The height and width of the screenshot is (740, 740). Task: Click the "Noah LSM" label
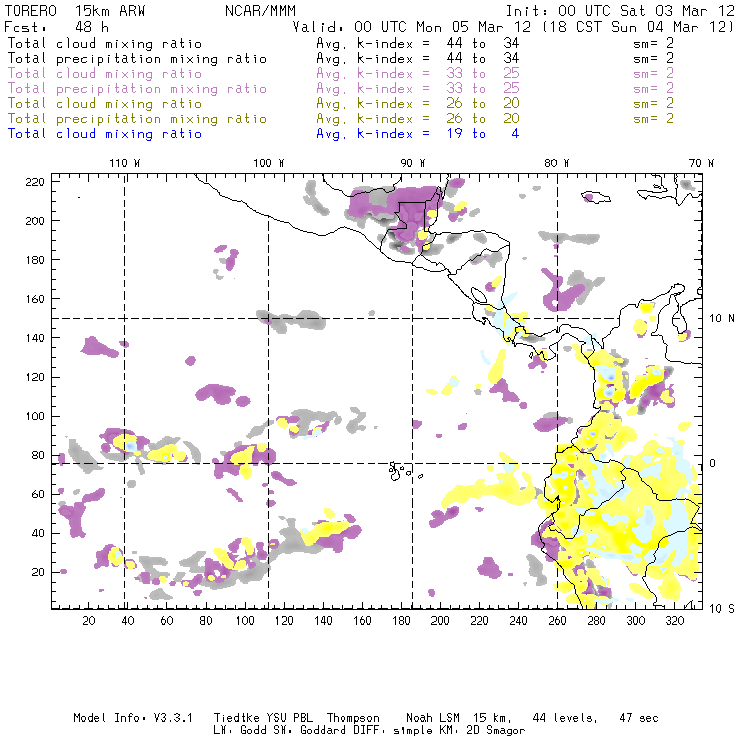433,718
